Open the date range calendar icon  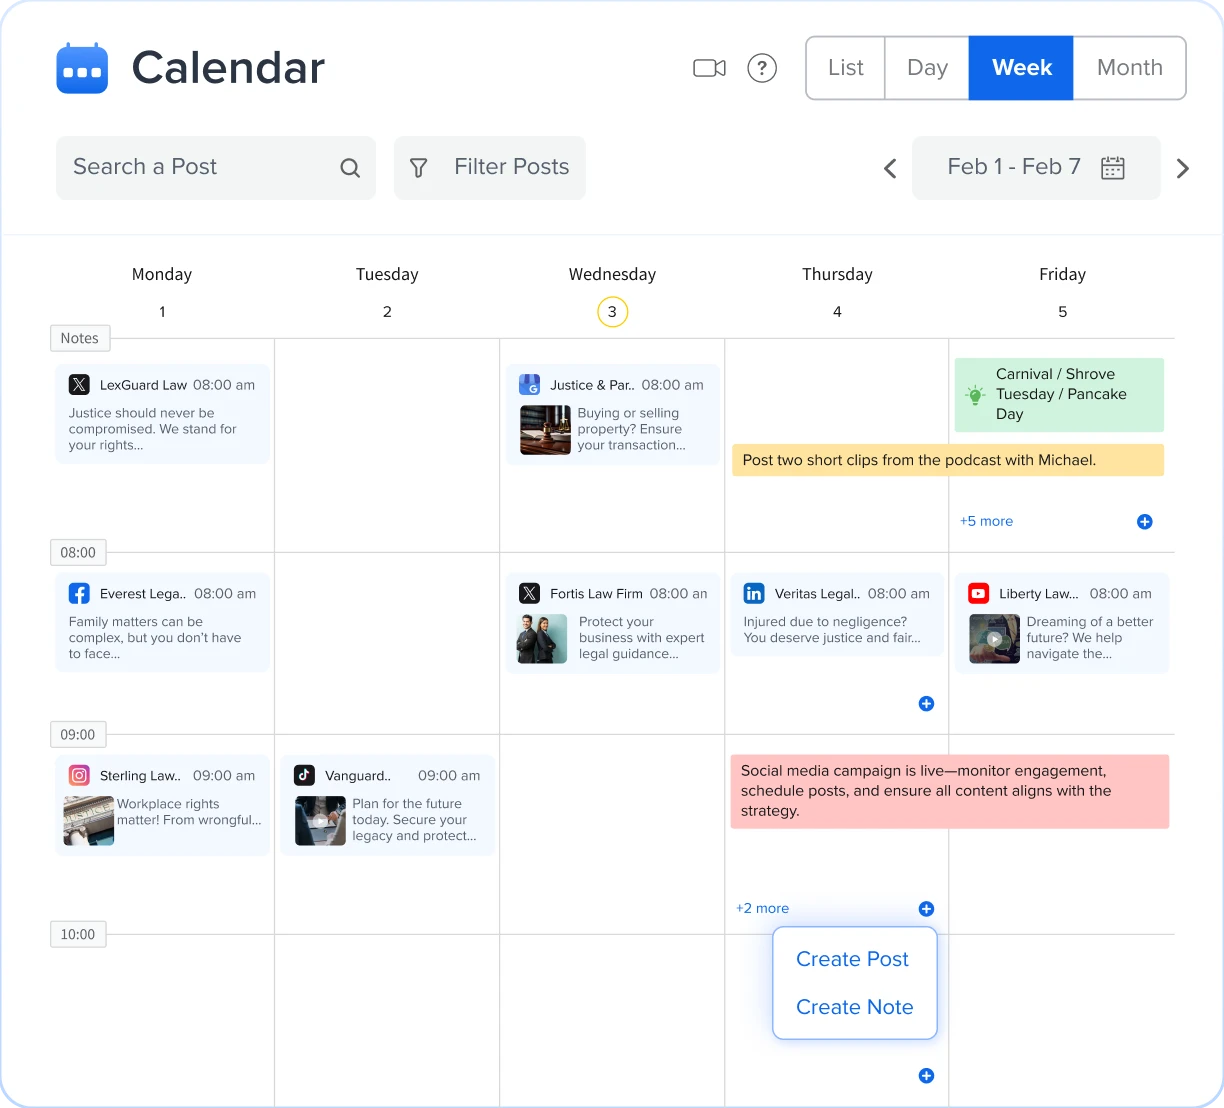1113,167
